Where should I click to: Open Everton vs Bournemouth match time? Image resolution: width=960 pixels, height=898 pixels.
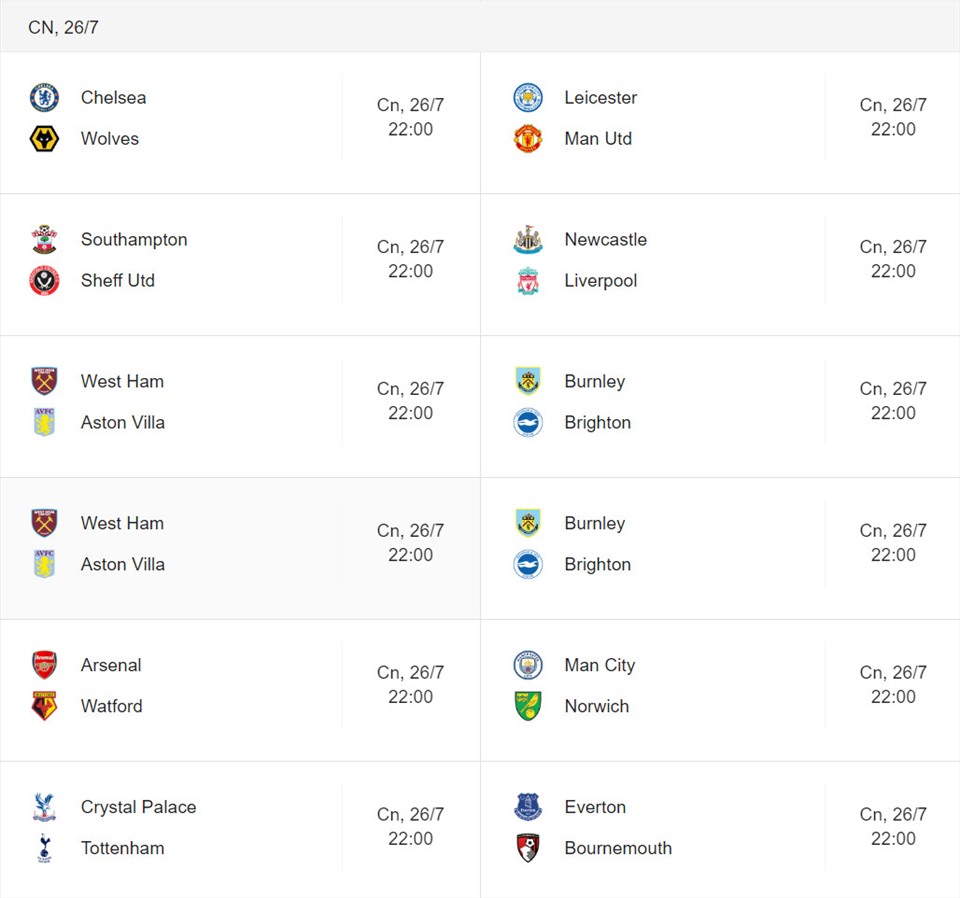click(893, 826)
